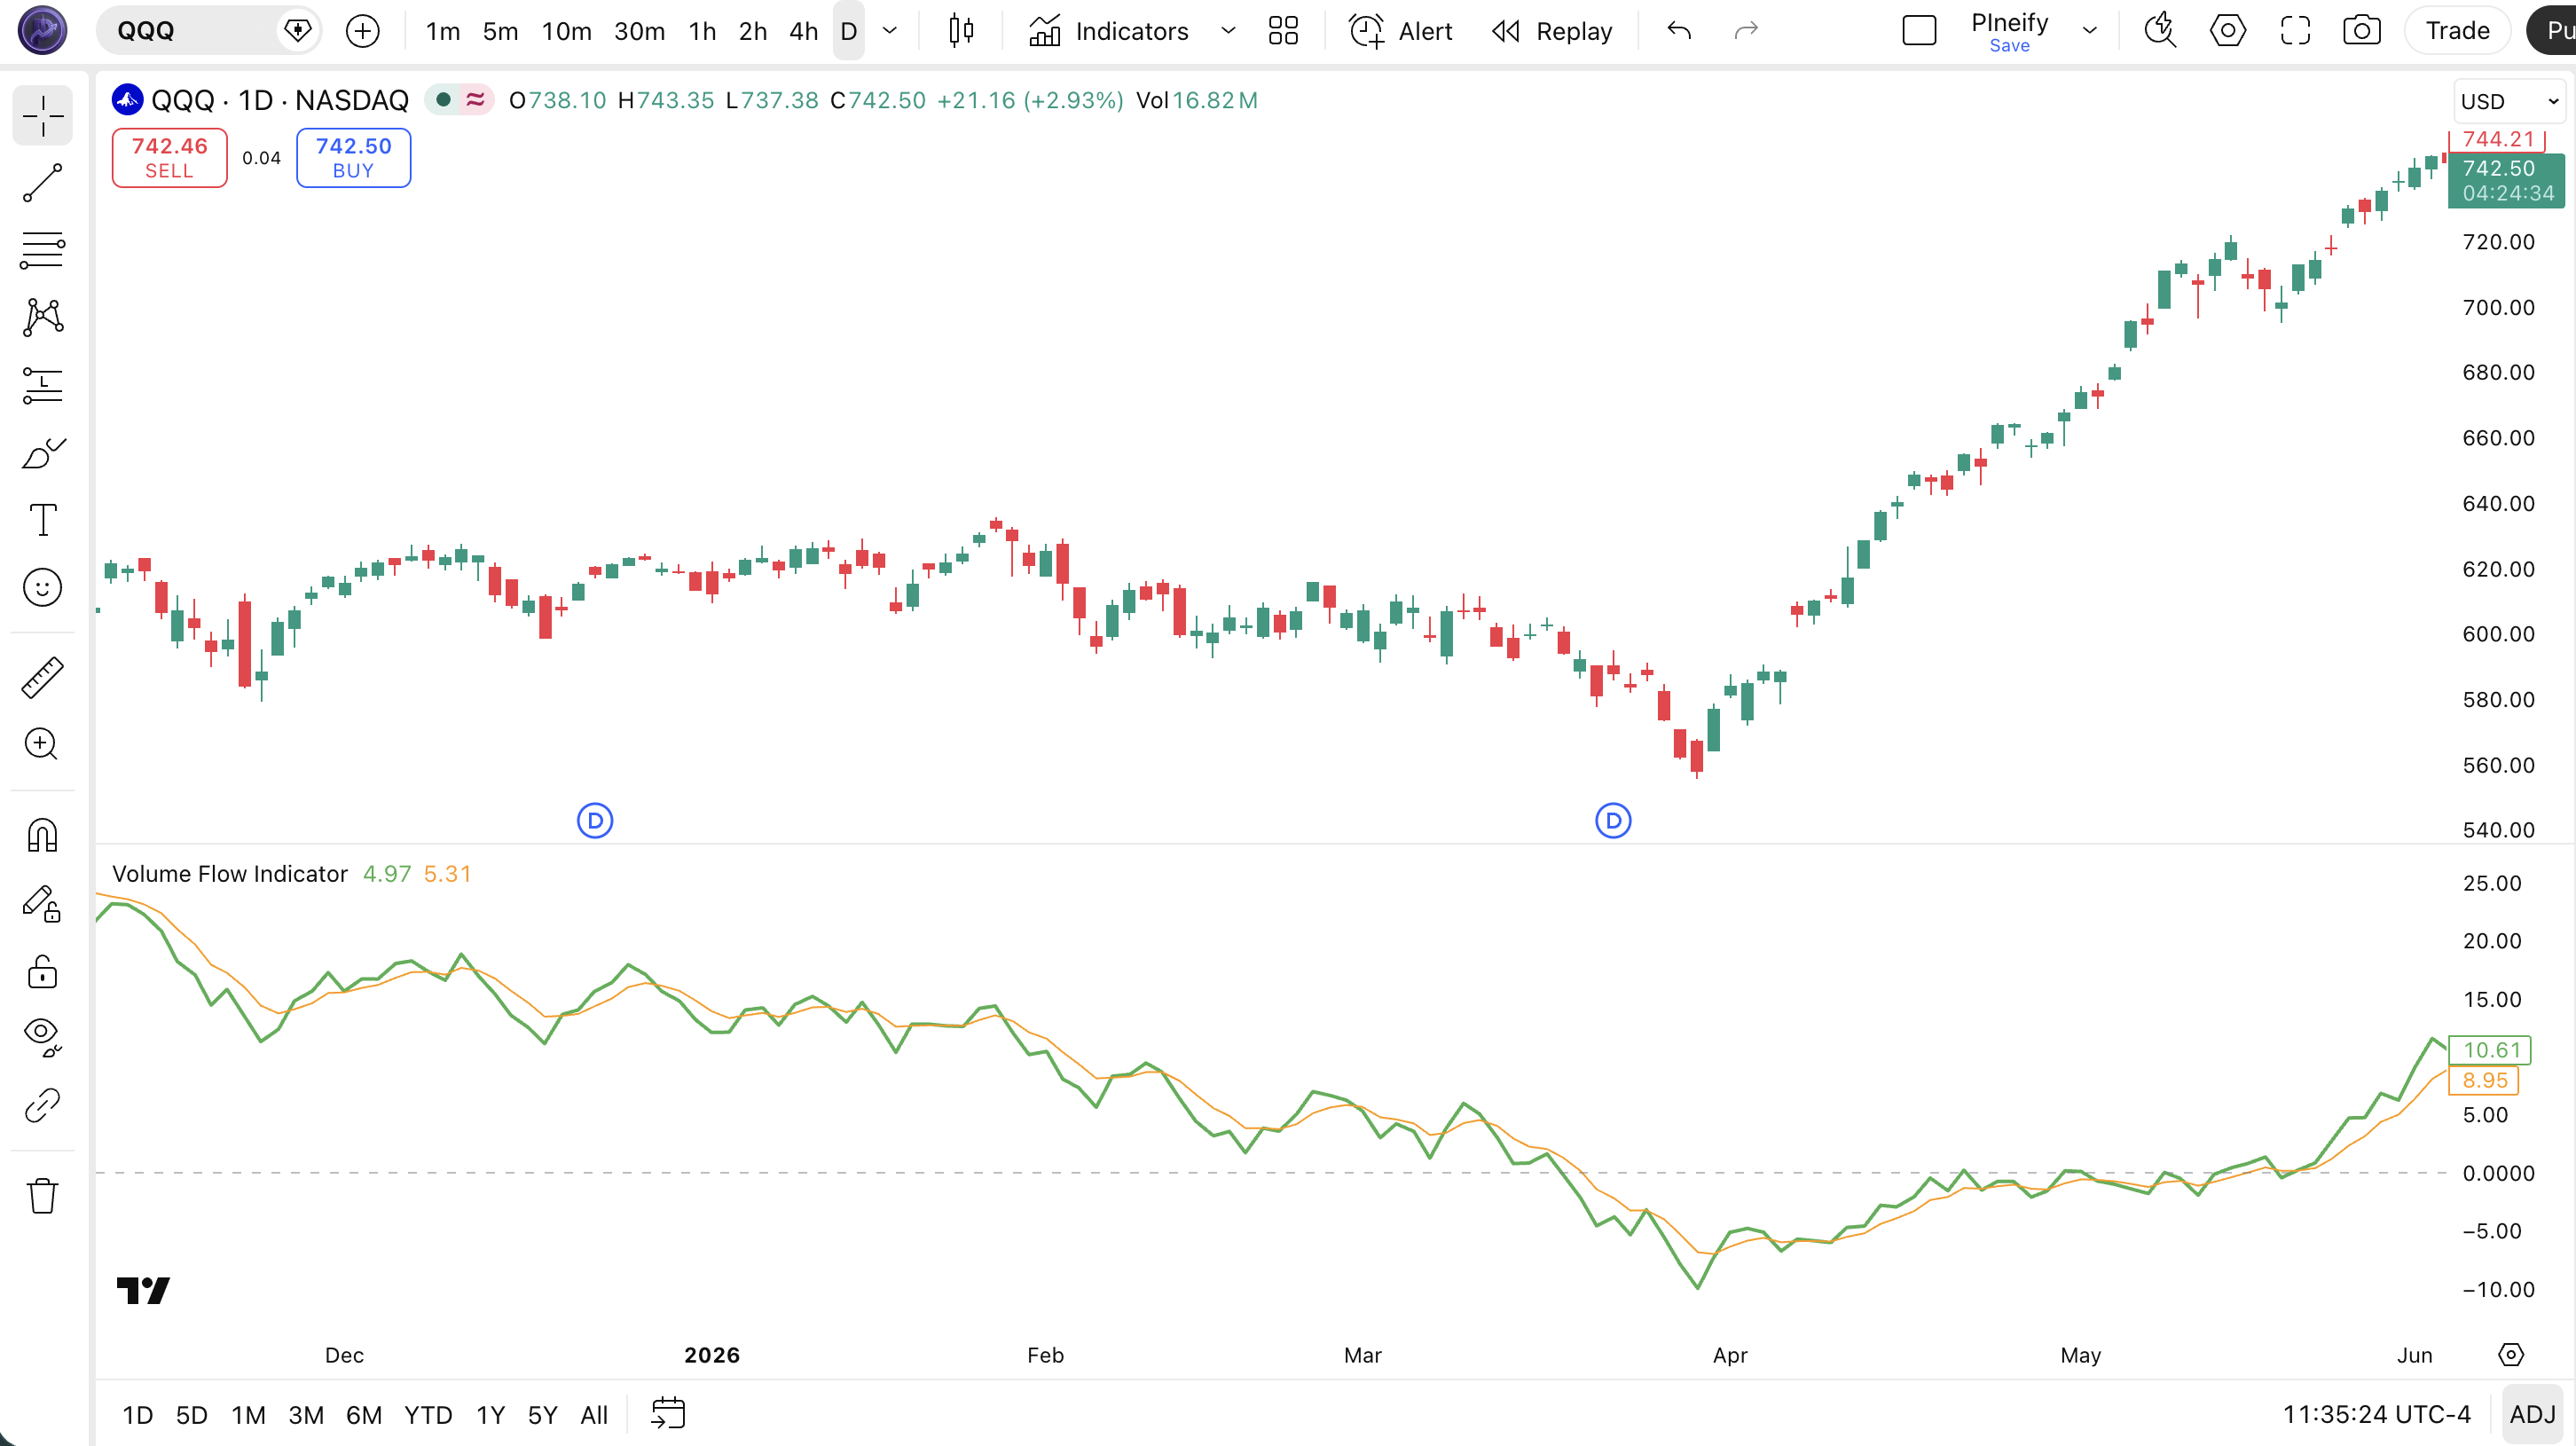Viewport: 2576px width, 1446px height.
Task: Click the Trade button
Action: (x=2457, y=31)
